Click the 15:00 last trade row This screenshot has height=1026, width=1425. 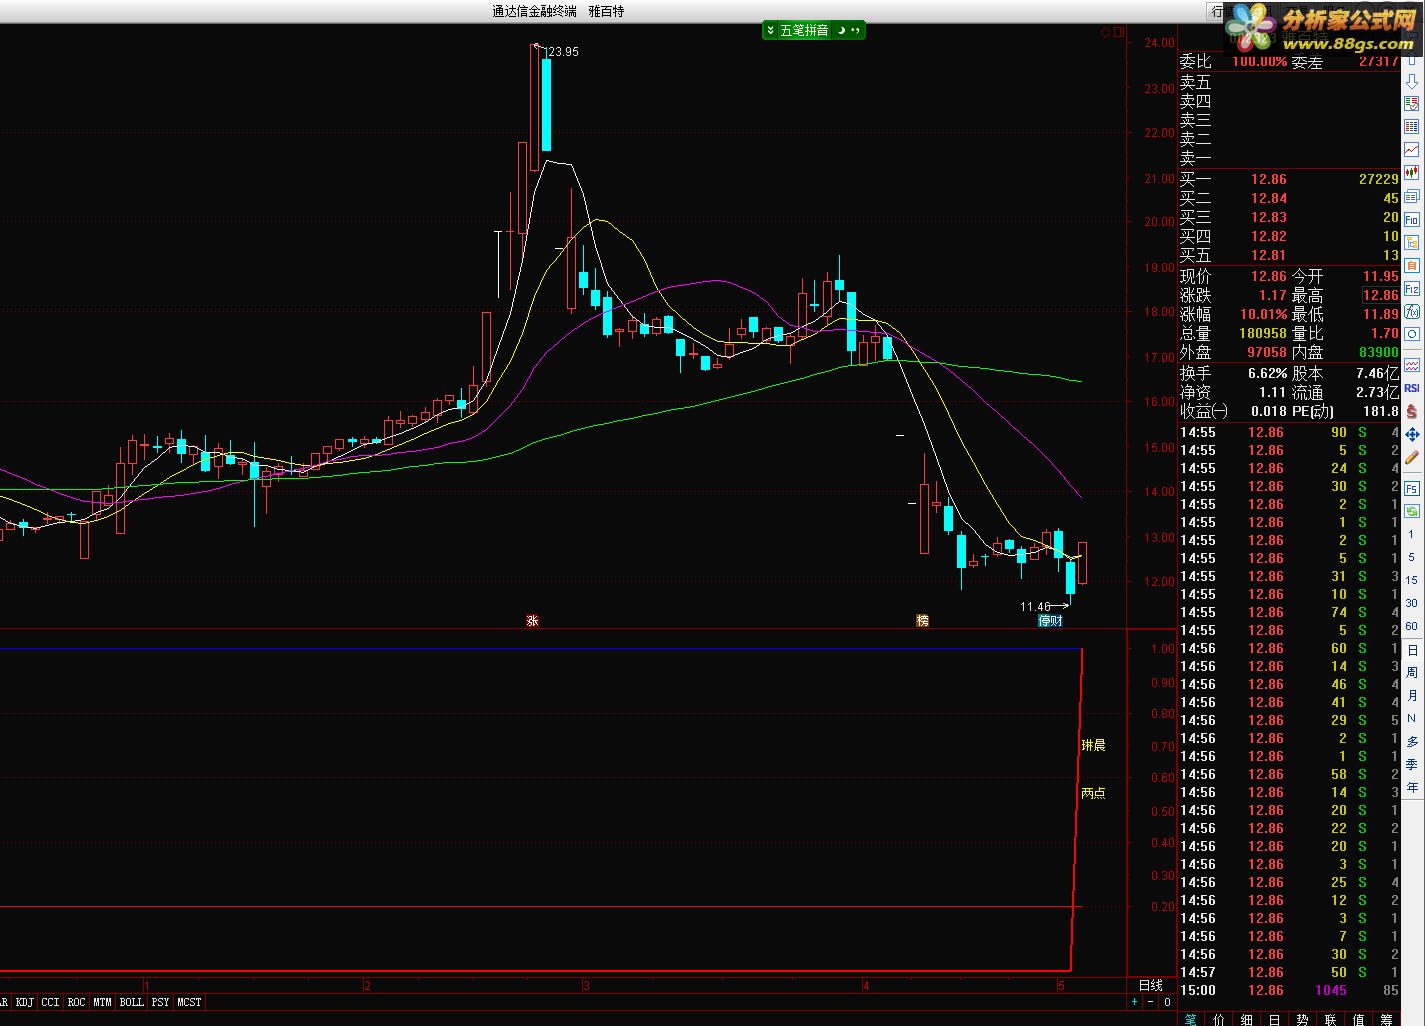[1290, 990]
